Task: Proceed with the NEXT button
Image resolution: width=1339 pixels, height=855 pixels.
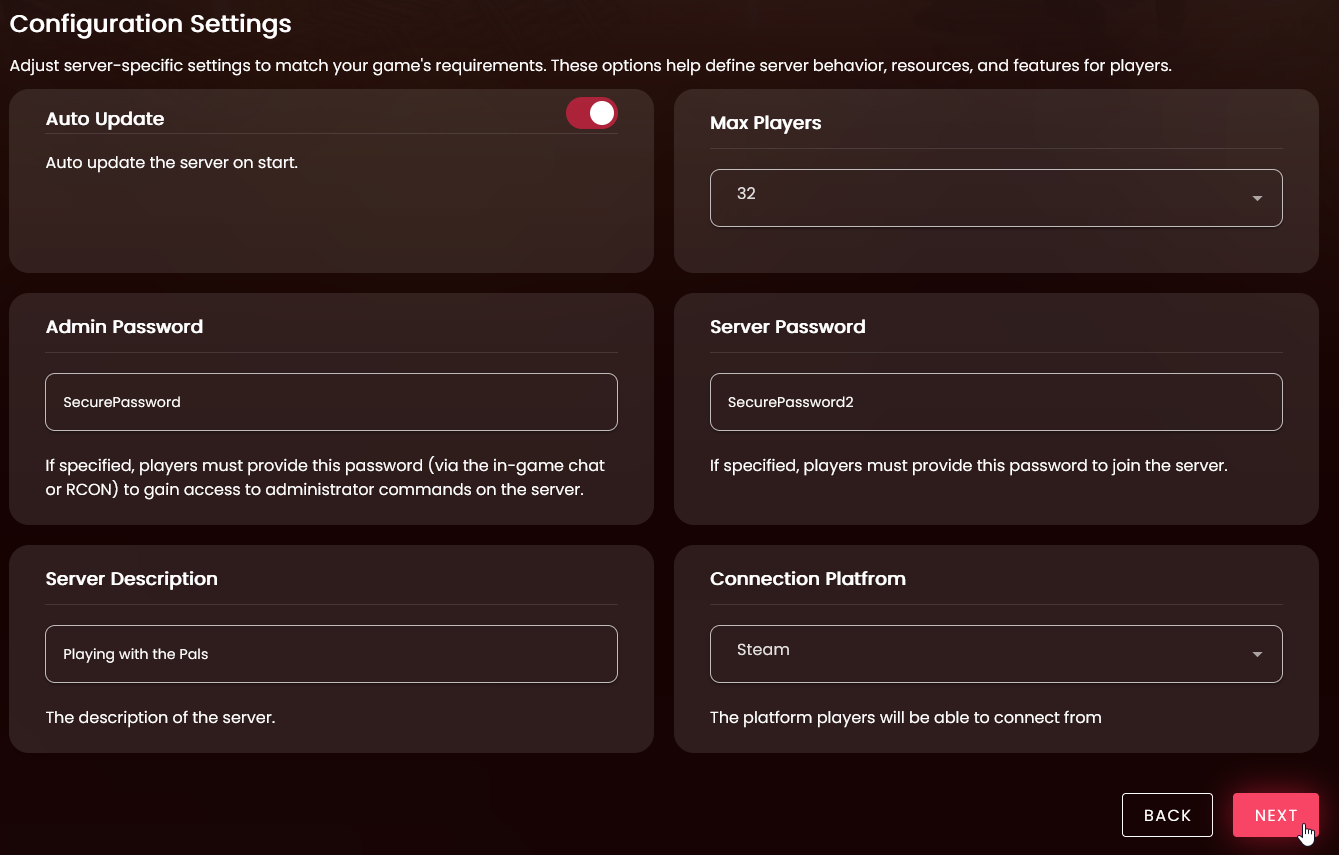Action: coord(1275,815)
